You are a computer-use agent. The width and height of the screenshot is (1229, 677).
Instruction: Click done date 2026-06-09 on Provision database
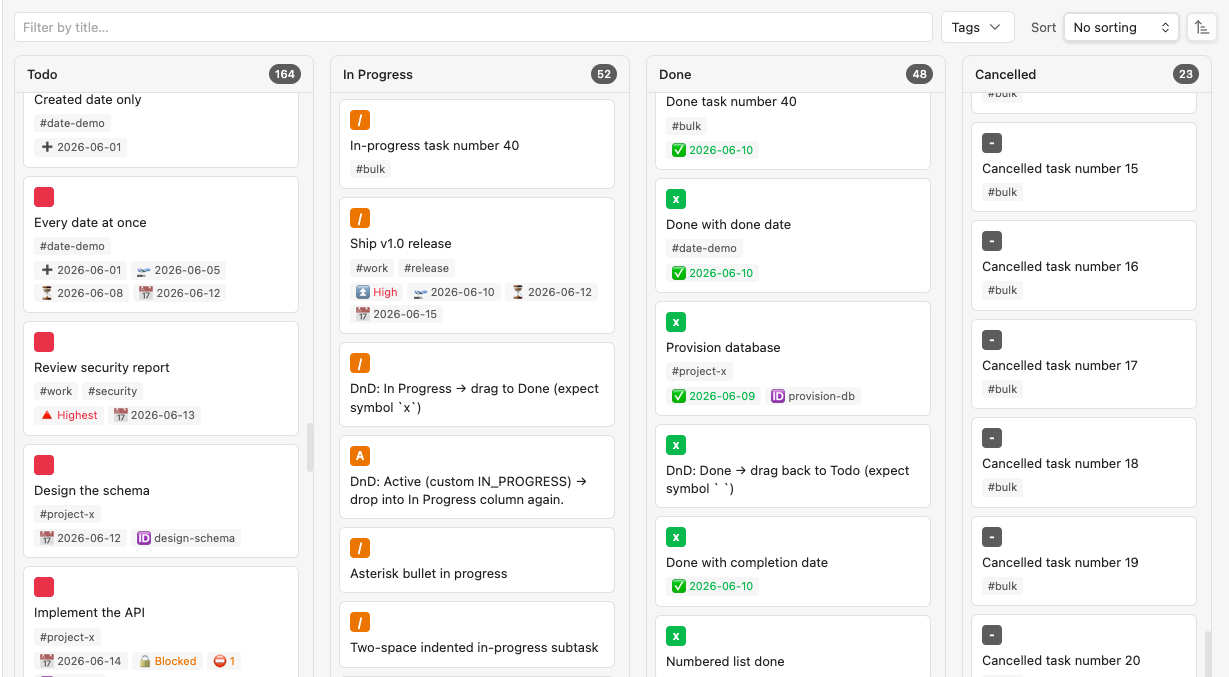click(x=713, y=396)
